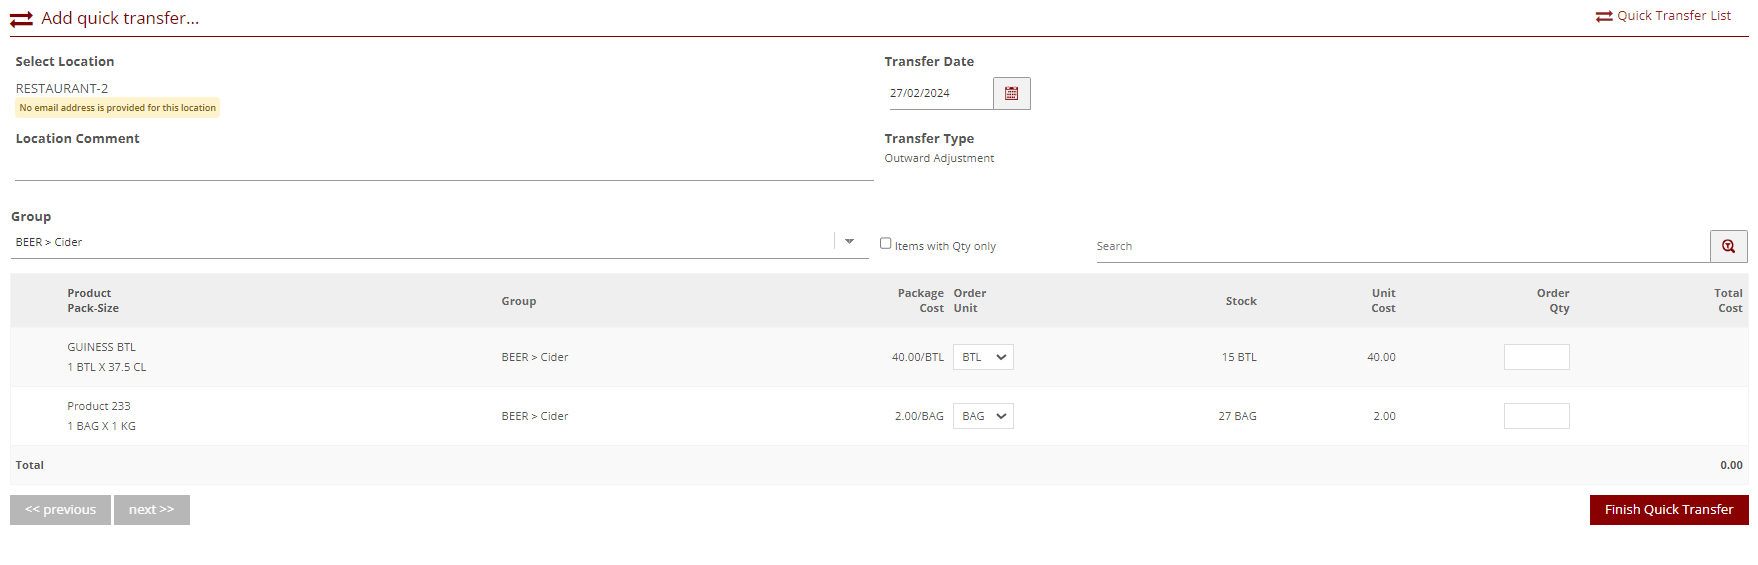Open the Transfer Date calendar picker

(x=1011, y=93)
